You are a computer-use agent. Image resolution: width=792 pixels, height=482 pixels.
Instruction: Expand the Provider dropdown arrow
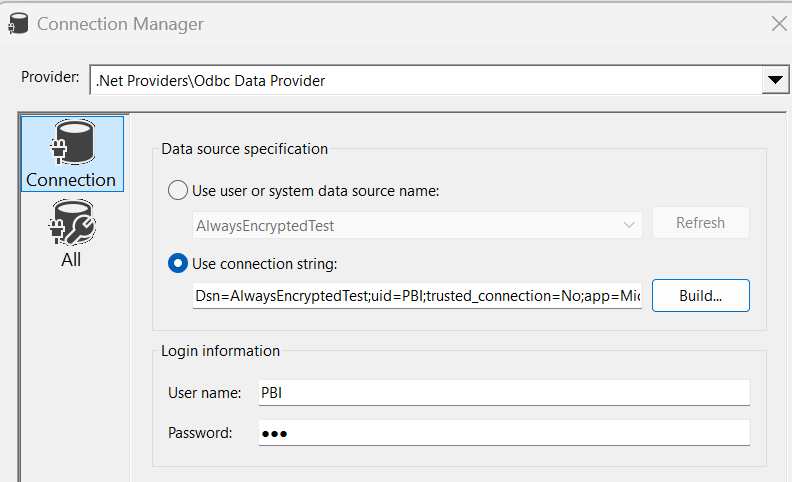774,80
